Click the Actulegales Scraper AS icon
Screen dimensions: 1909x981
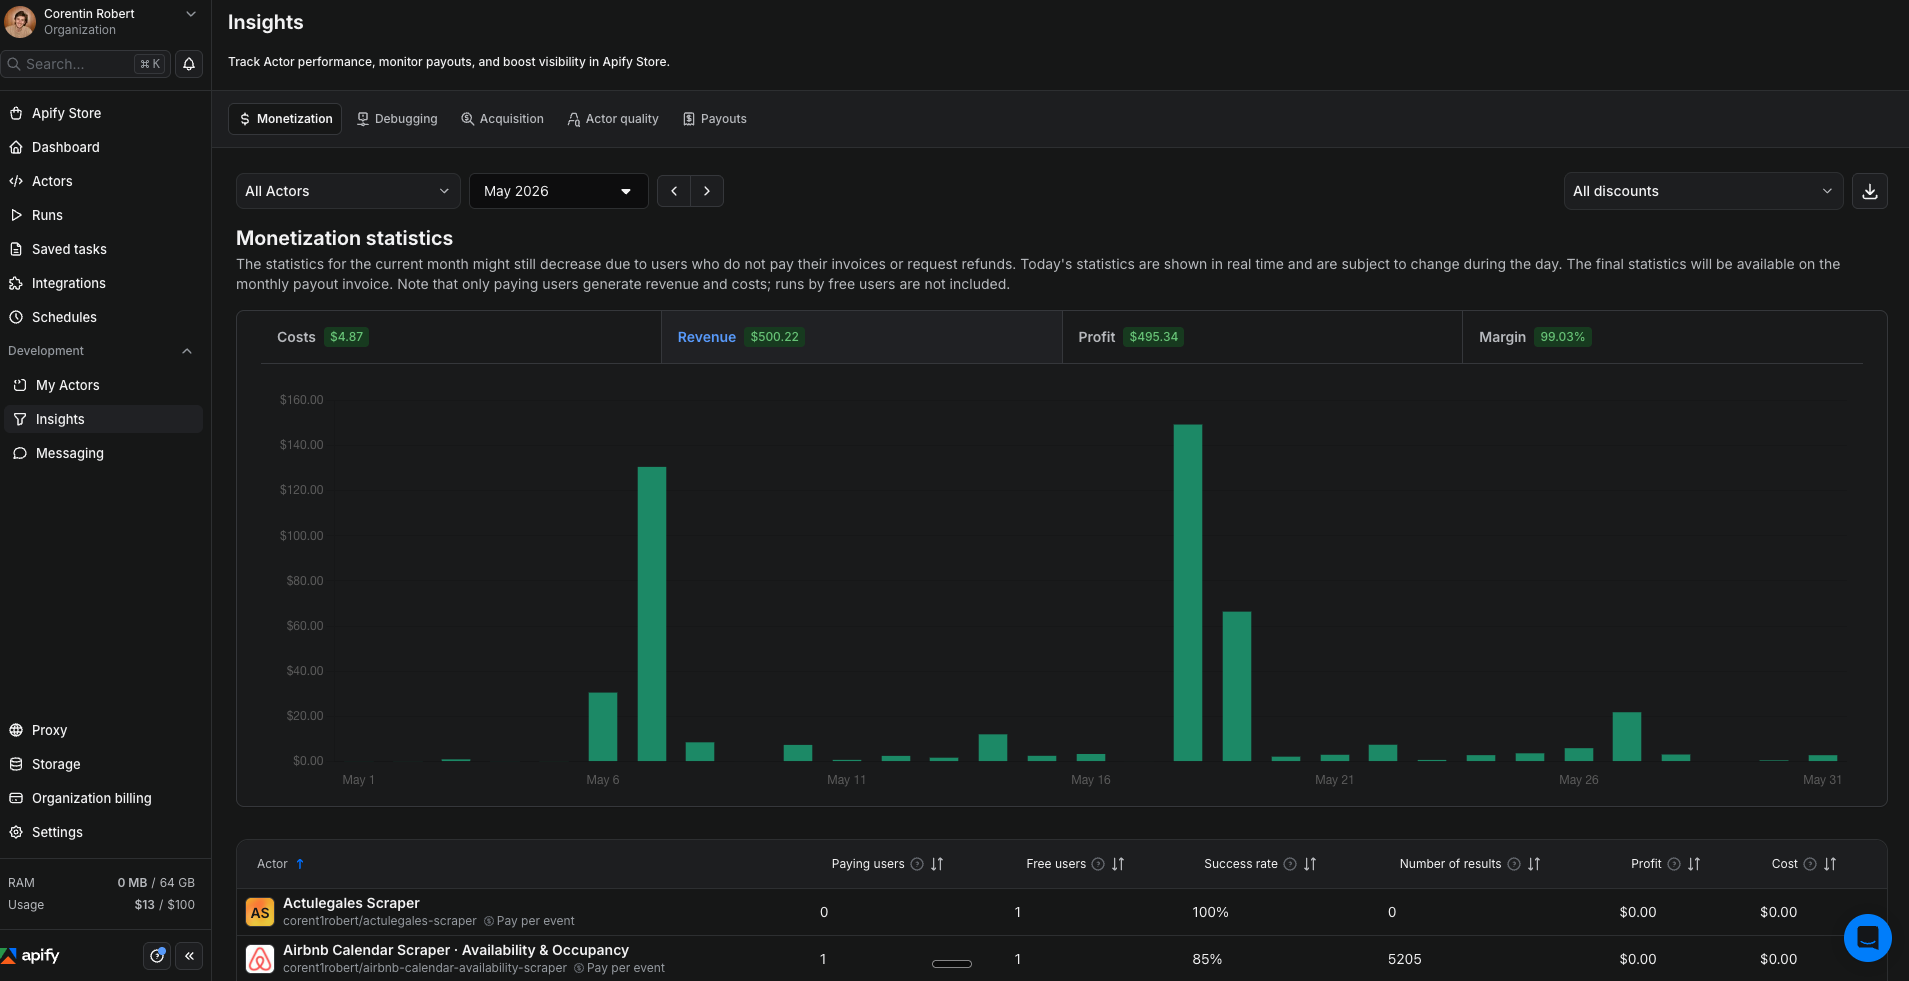260,912
